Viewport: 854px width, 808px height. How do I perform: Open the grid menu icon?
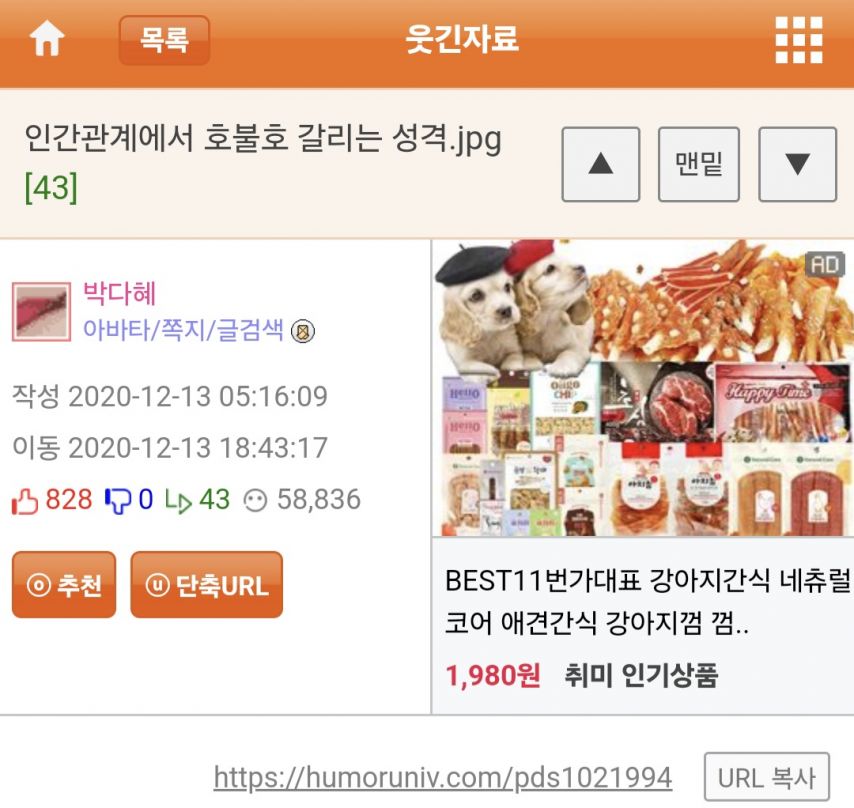[x=798, y=40]
